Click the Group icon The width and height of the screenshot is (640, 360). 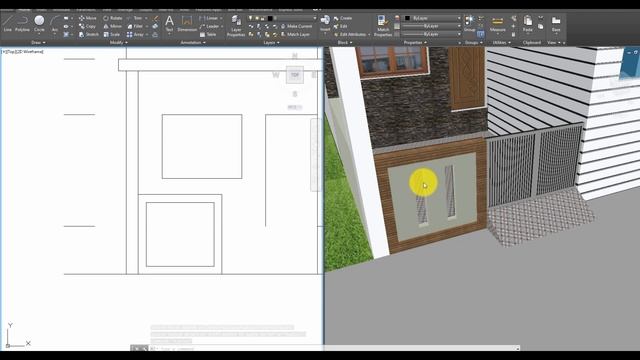pos(469,23)
